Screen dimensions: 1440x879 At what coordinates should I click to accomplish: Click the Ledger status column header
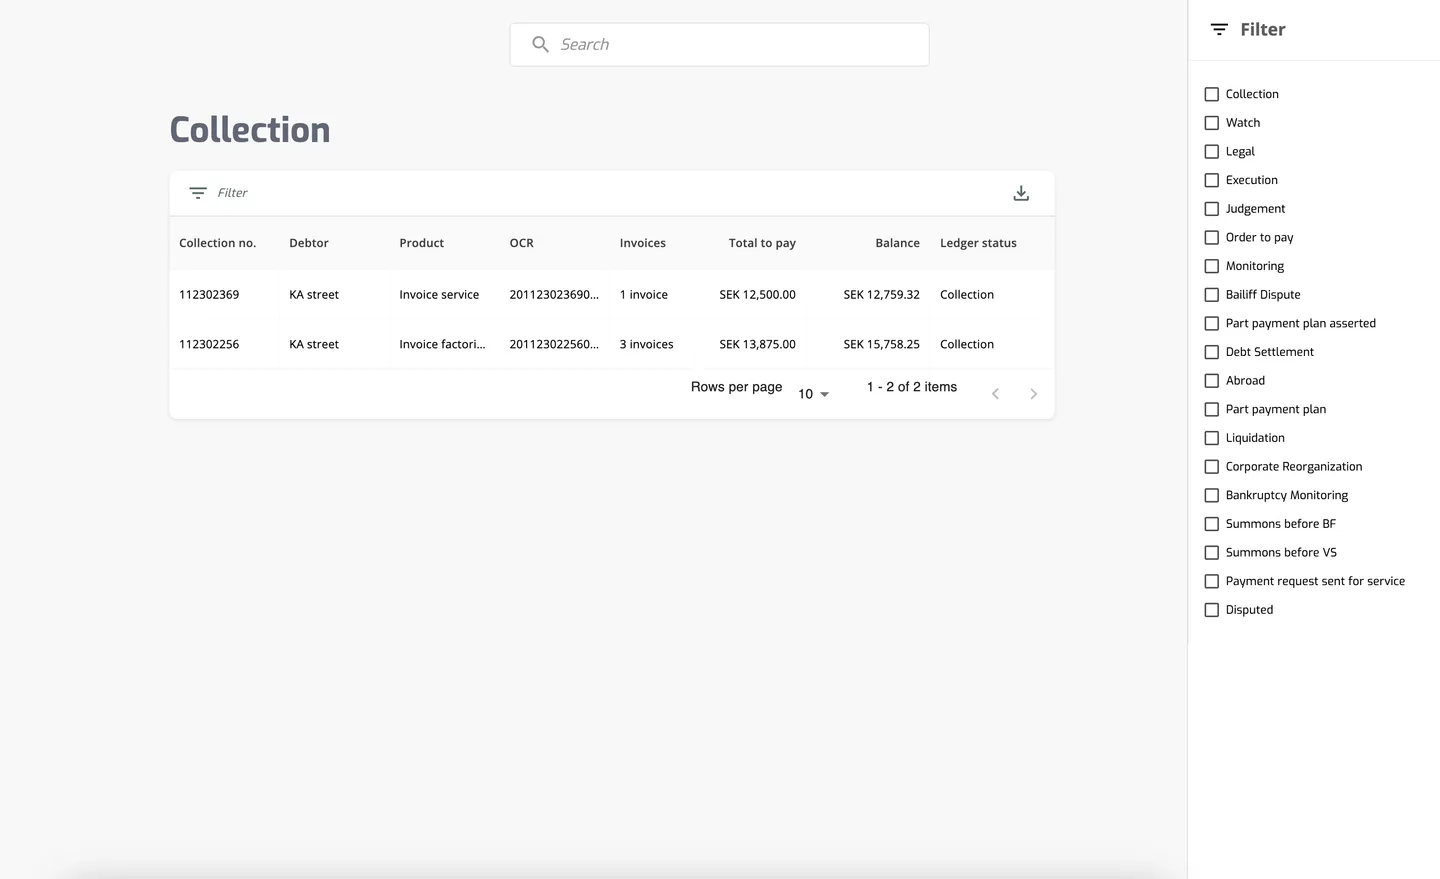click(978, 243)
